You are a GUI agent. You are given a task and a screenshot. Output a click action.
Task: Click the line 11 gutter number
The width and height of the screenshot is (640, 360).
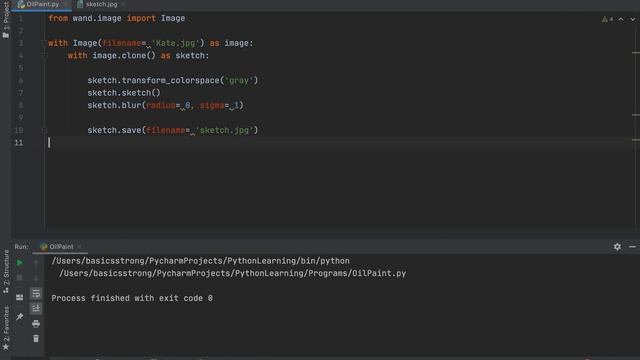tap(19, 142)
